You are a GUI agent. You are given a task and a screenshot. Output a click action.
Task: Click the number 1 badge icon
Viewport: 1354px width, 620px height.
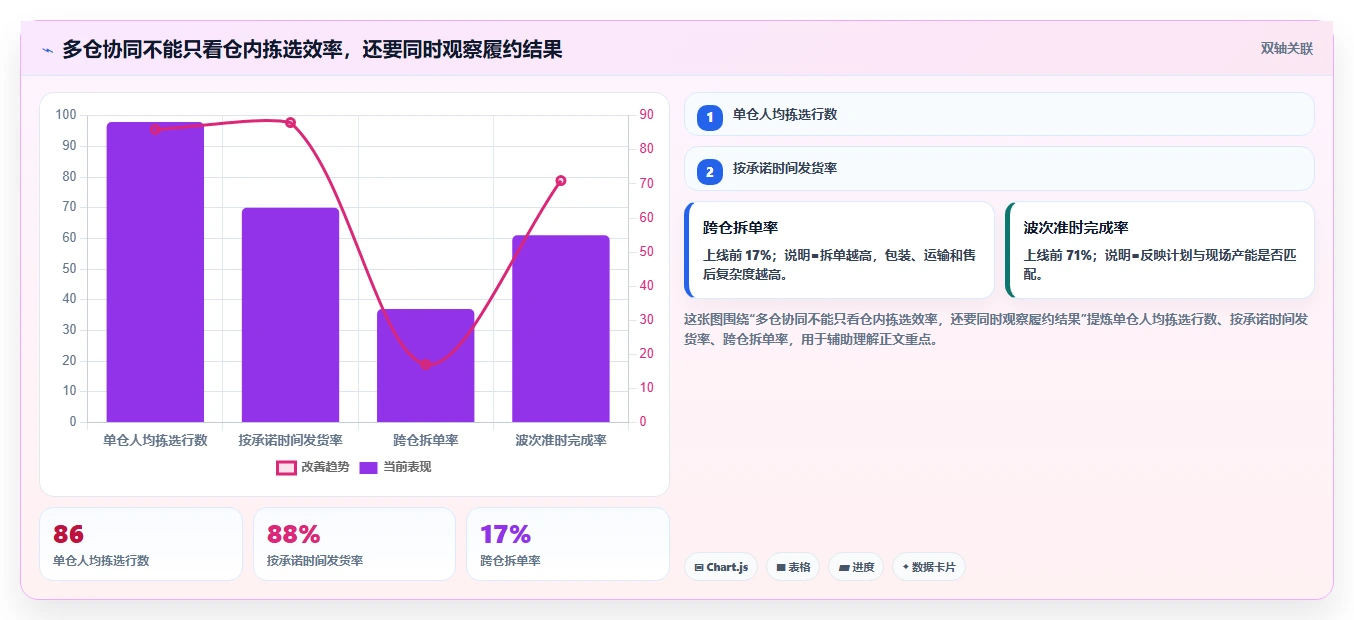pyautogui.click(x=710, y=117)
